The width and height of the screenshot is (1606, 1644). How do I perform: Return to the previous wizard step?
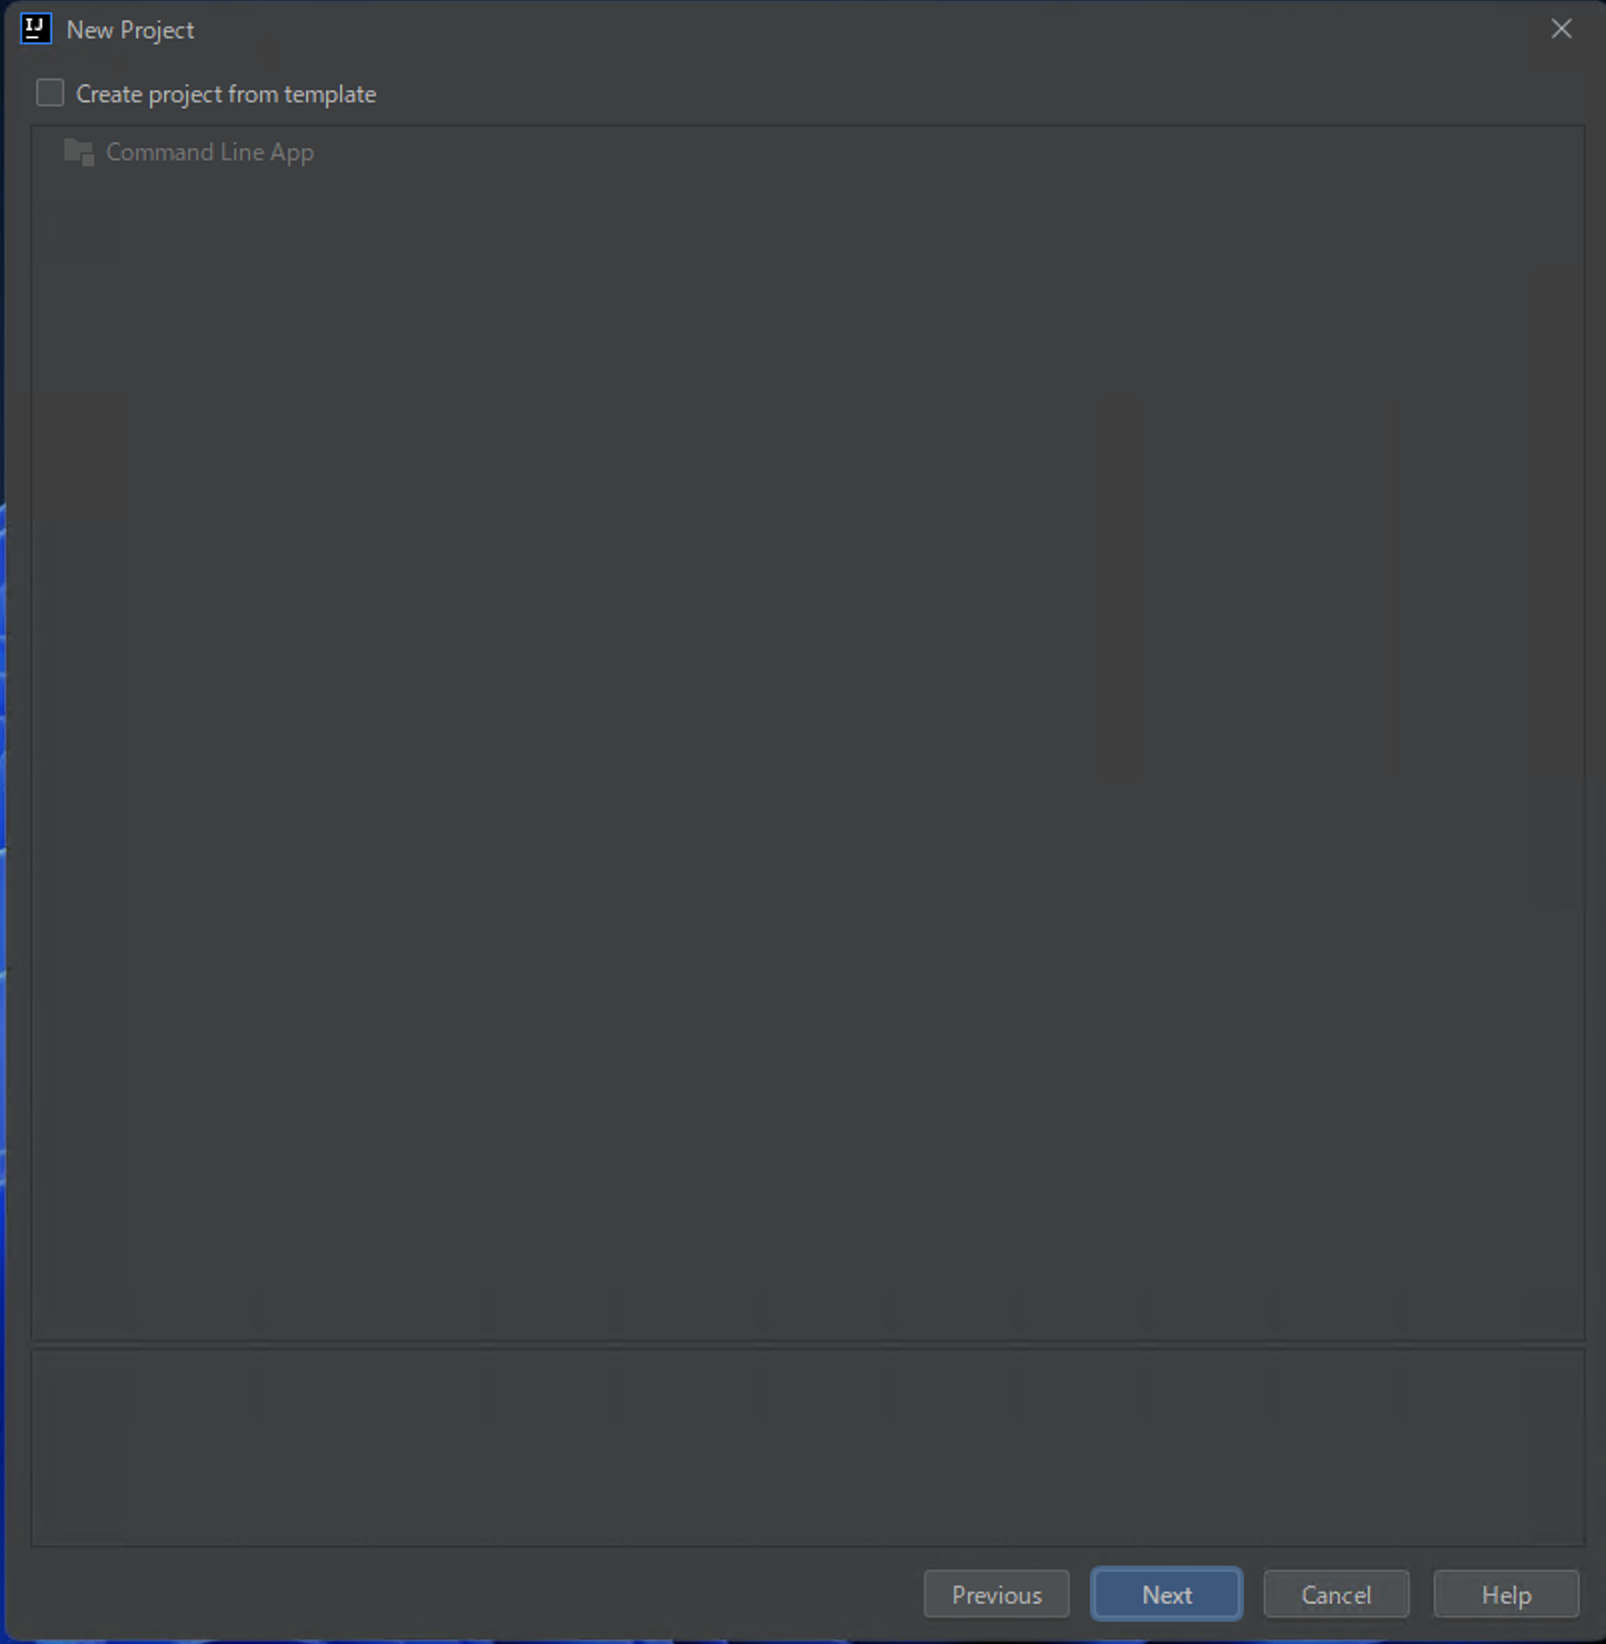(x=996, y=1594)
